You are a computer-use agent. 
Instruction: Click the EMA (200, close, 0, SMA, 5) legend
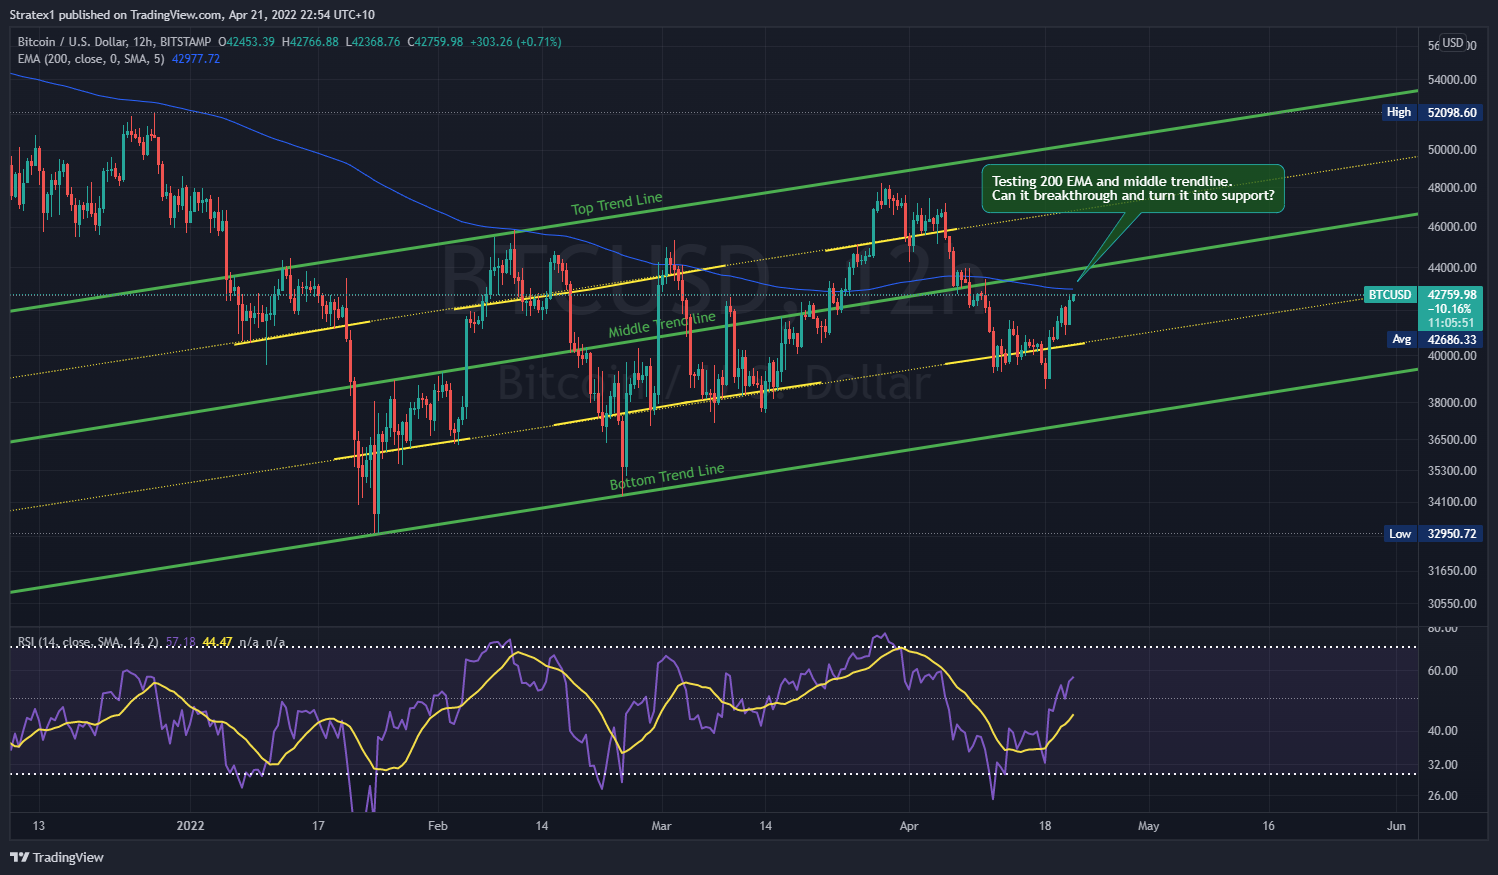(x=91, y=59)
